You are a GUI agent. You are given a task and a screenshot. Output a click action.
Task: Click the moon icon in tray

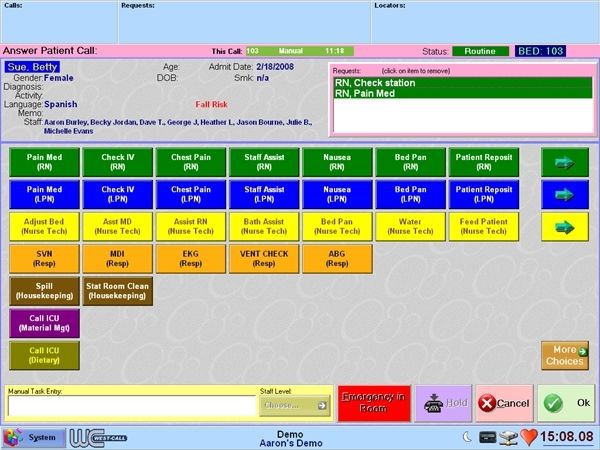click(x=467, y=437)
